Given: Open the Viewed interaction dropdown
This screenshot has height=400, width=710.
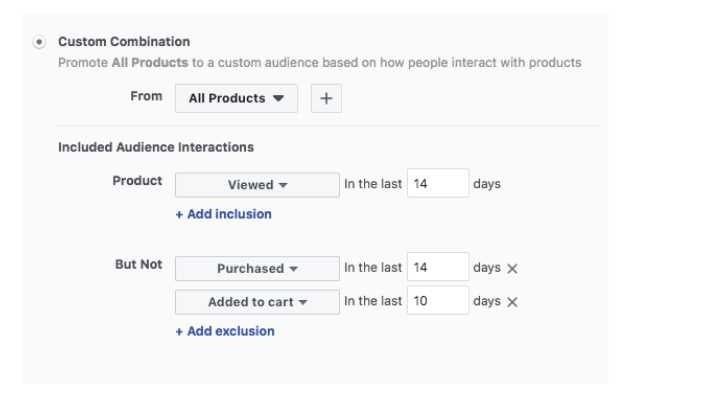Looking at the screenshot, I should (x=257, y=185).
